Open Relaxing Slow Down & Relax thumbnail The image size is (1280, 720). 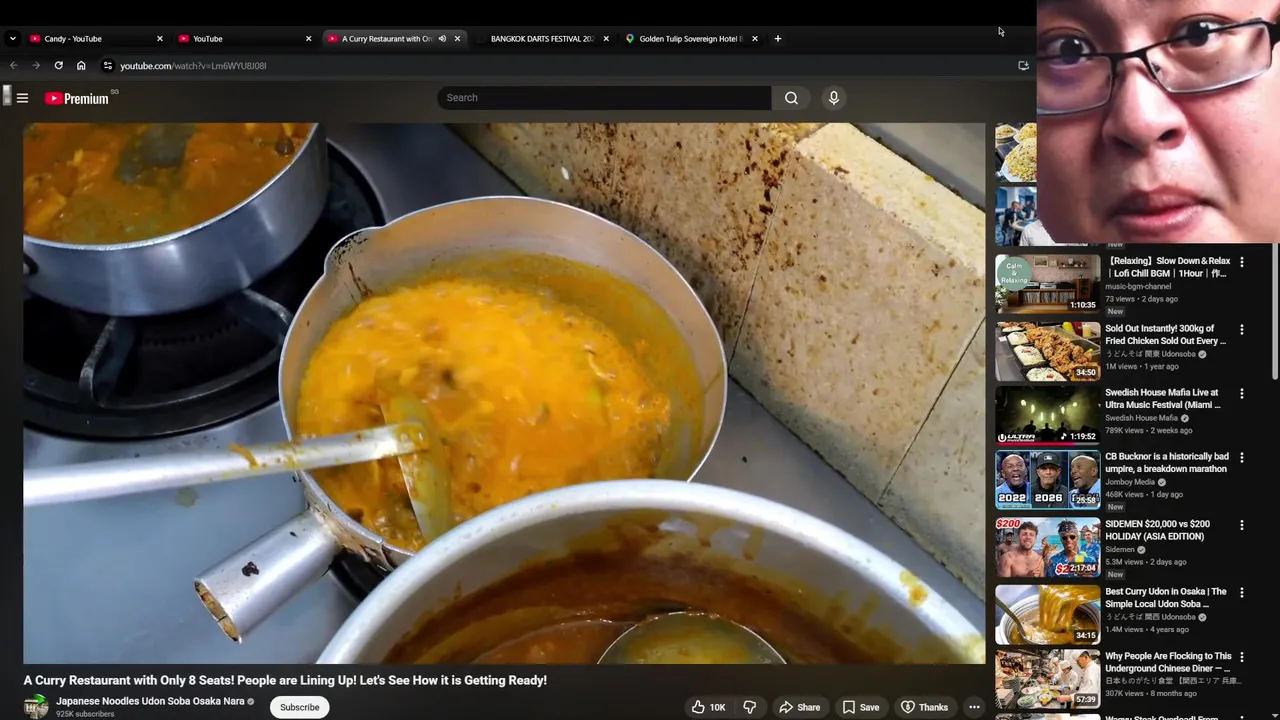[x=1047, y=284]
